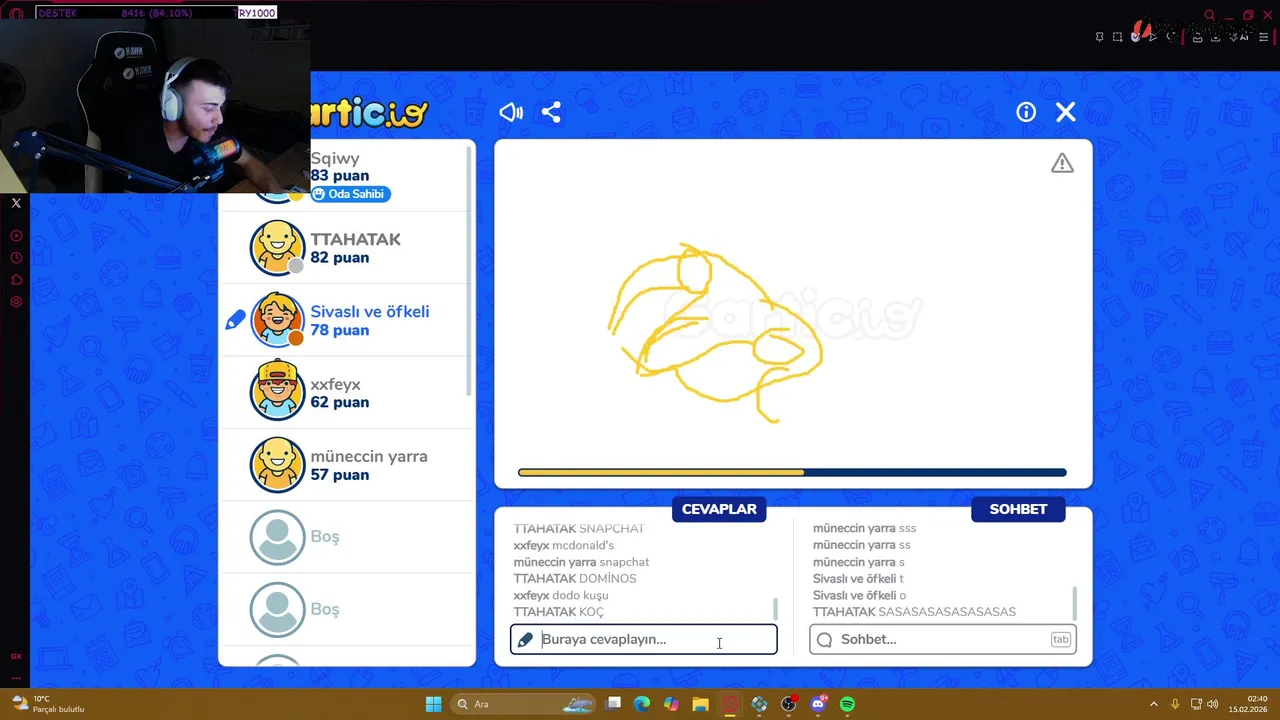This screenshot has width=1280, height=720.
Task: Click the answers list scrollbar
Action: point(775,608)
